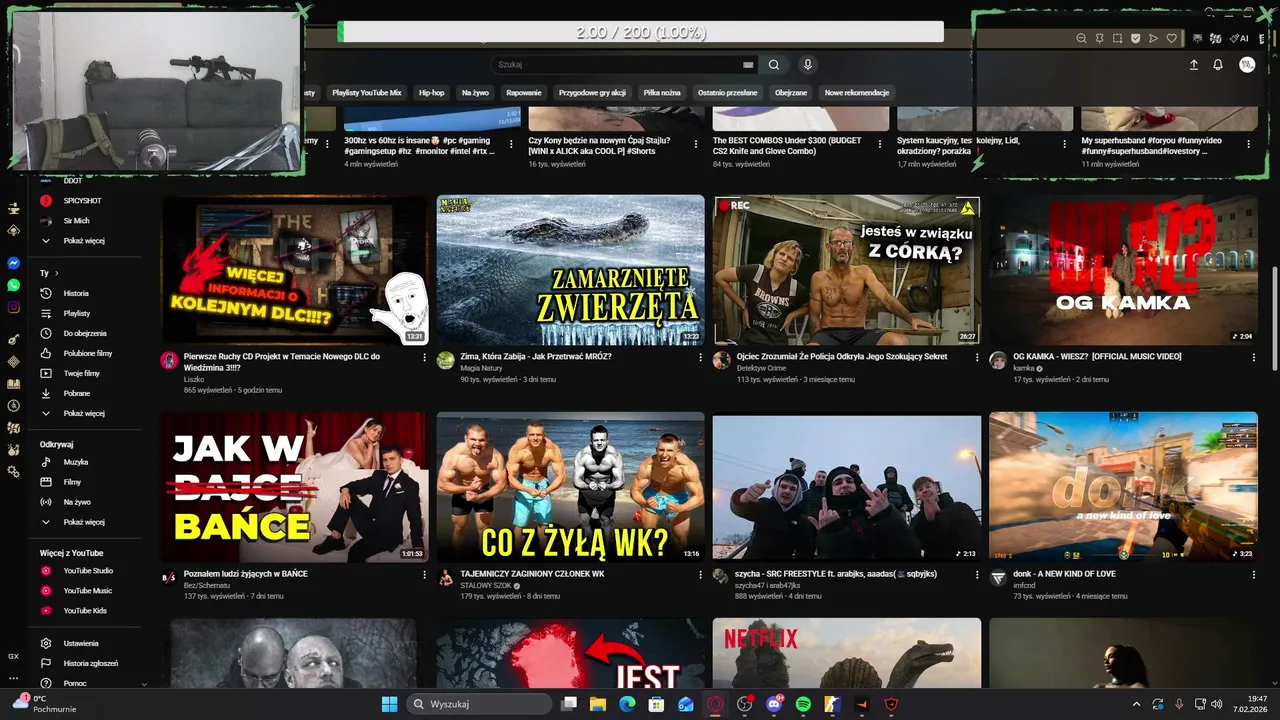Open options menu for donk video

(x=1254, y=574)
